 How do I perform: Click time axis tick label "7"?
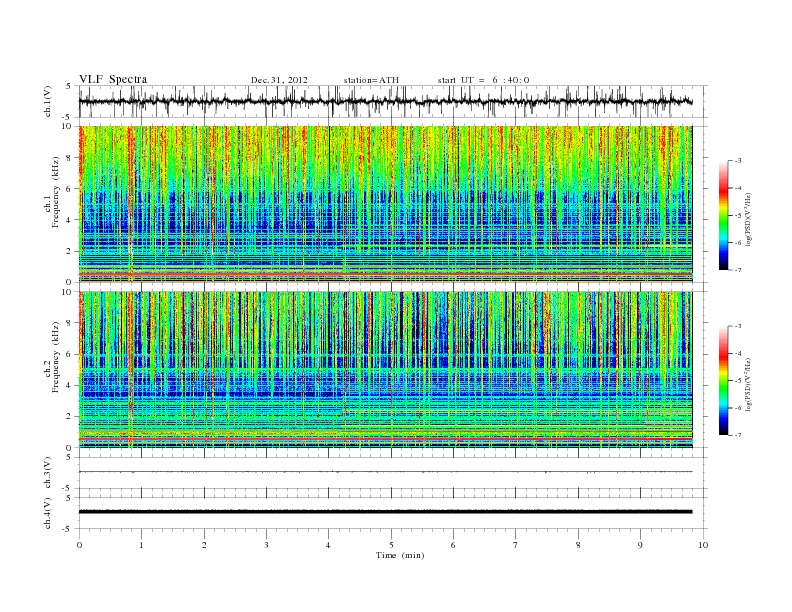click(x=516, y=545)
